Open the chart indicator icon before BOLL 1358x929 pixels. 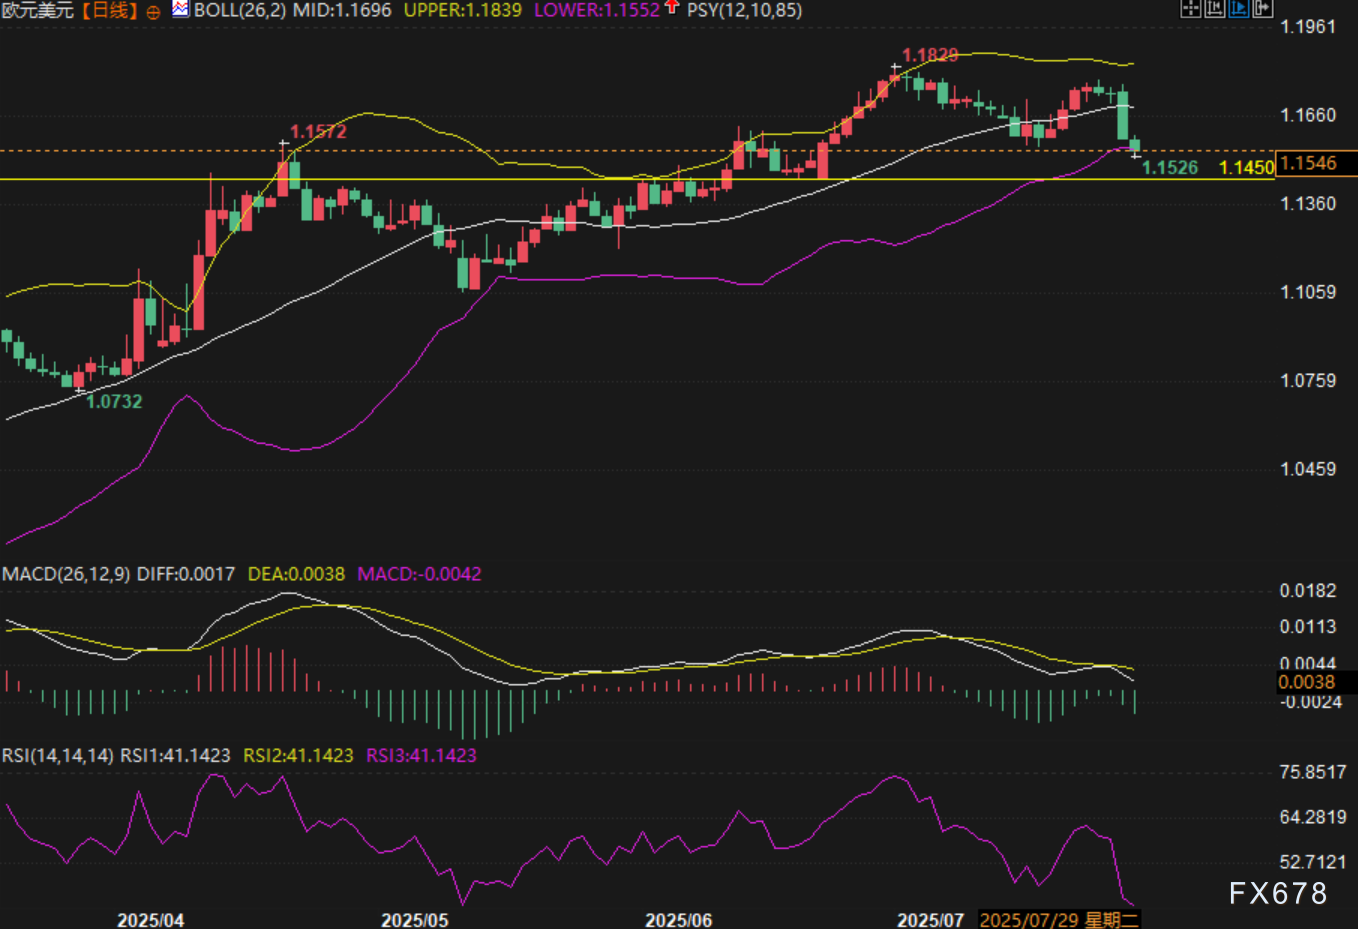(181, 10)
